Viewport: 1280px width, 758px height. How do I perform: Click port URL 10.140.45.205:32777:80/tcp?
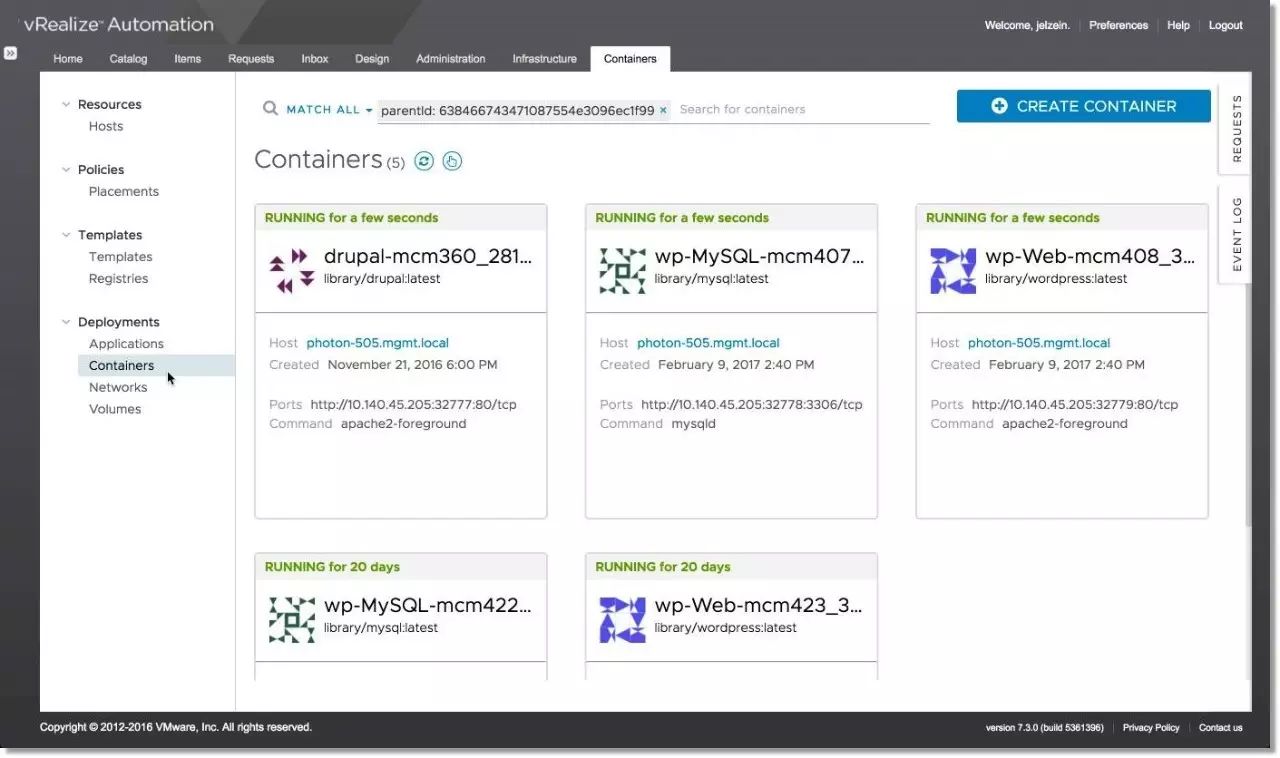(414, 405)
